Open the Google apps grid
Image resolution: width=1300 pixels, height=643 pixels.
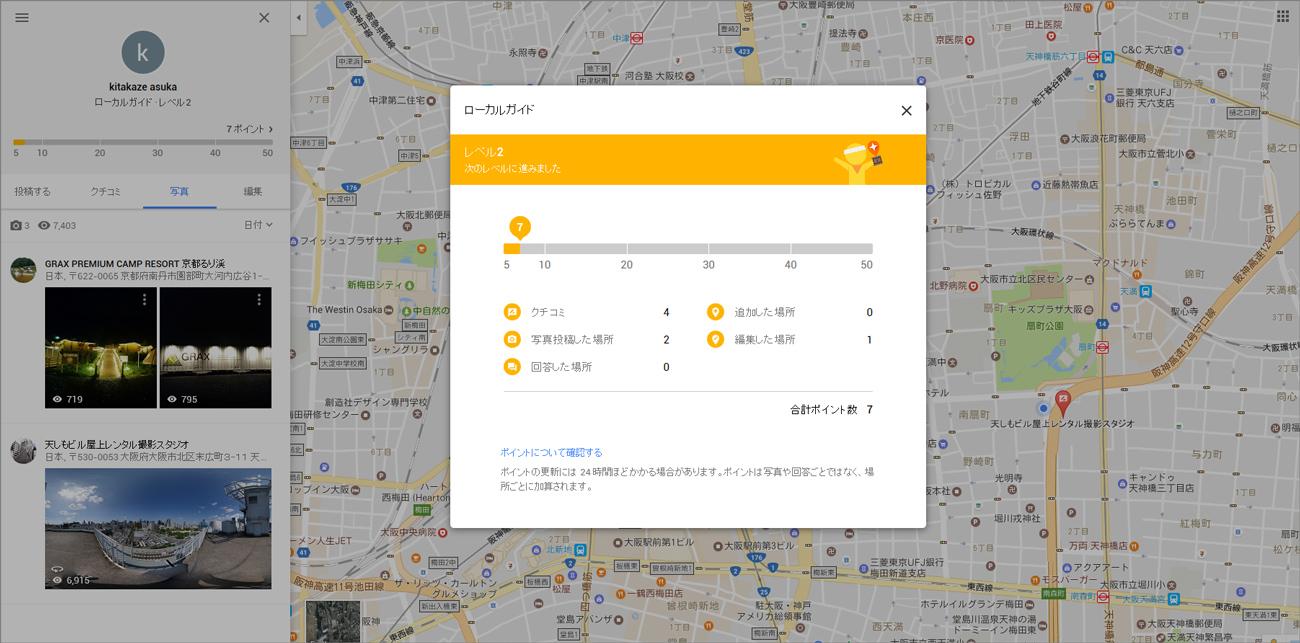coord(1283,16)
